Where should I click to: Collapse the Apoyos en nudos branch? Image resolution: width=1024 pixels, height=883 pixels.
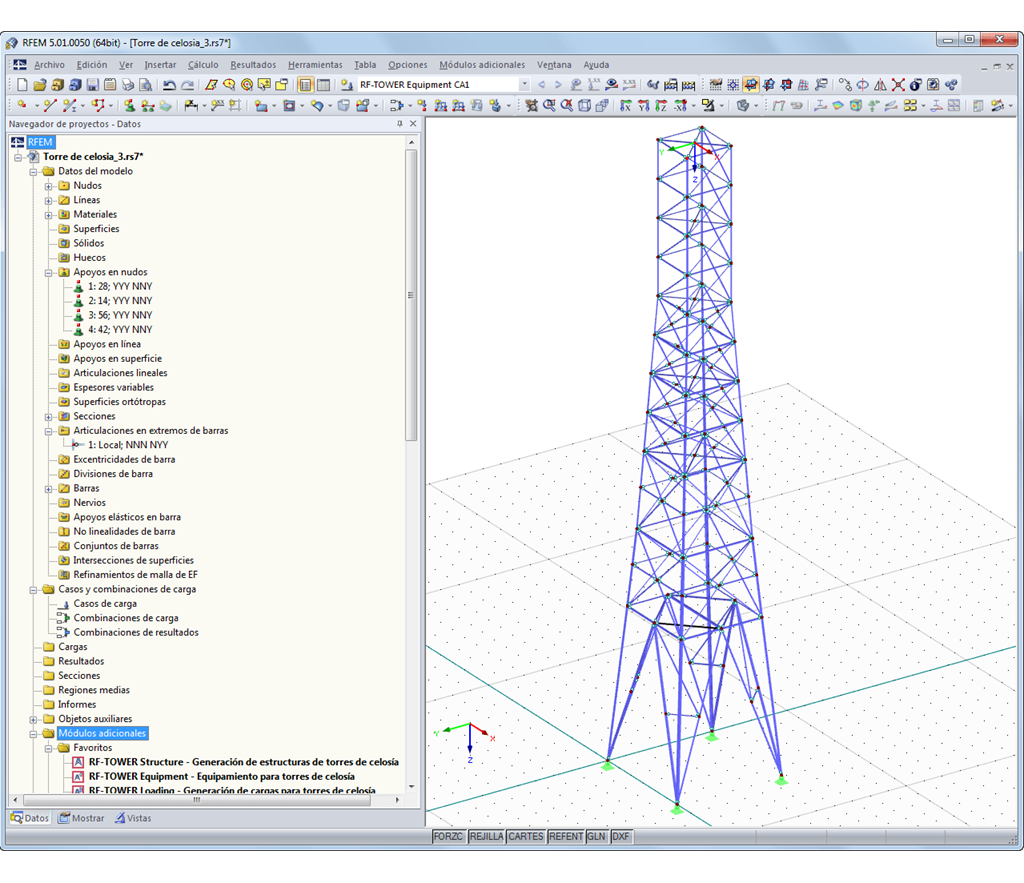click(x=48, y=271)
